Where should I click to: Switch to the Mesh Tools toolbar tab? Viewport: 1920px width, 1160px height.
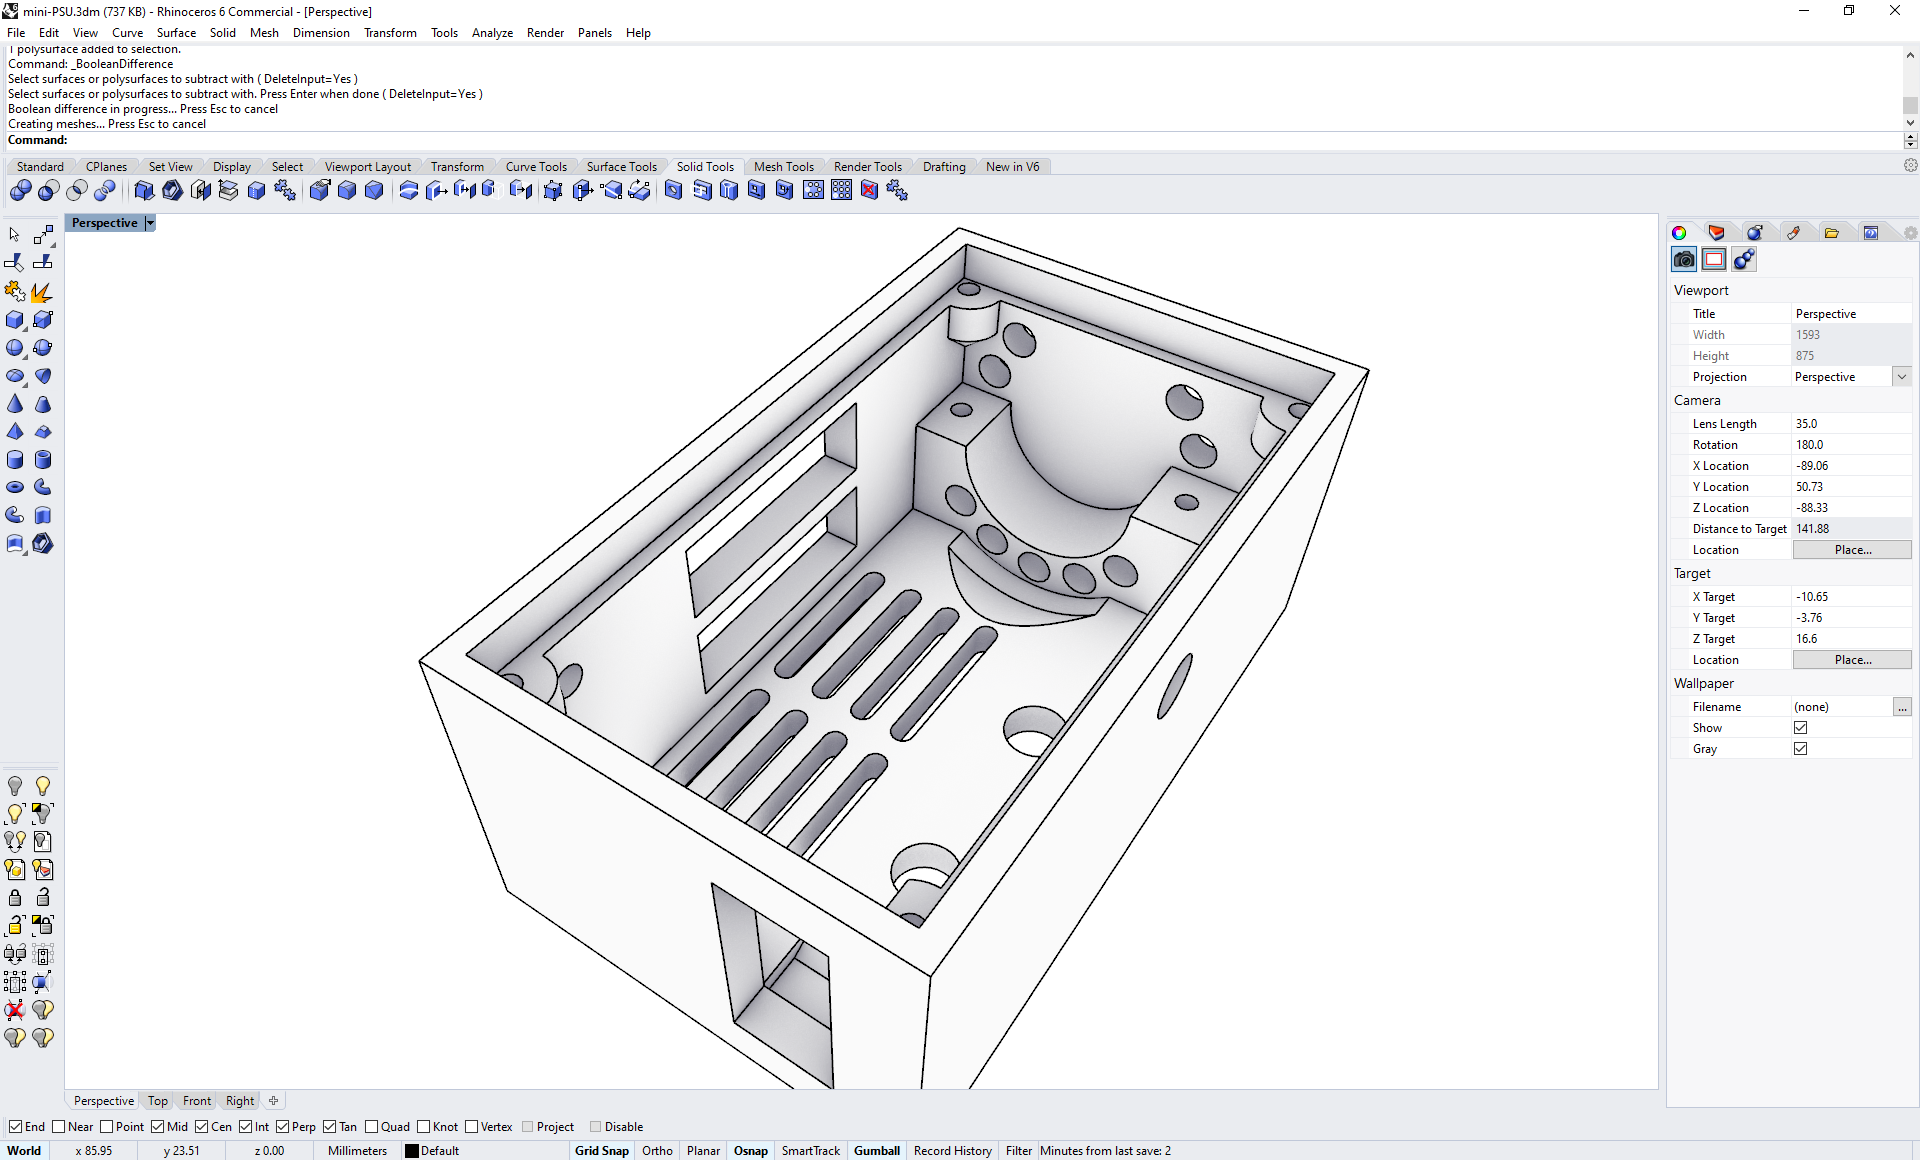[x=783, y=167]
